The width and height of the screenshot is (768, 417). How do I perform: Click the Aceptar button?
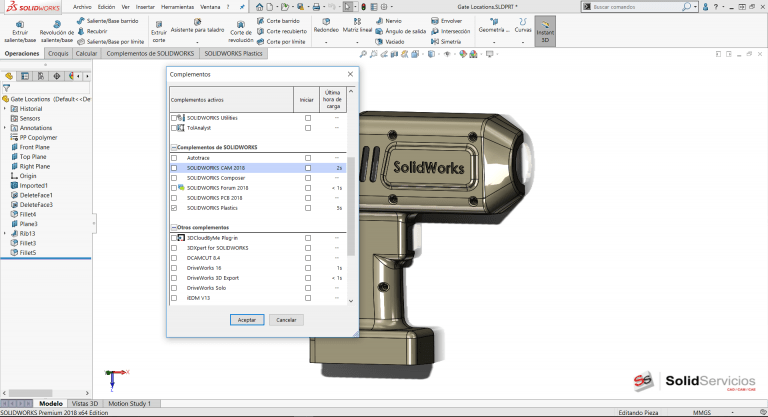coord(245,319)
